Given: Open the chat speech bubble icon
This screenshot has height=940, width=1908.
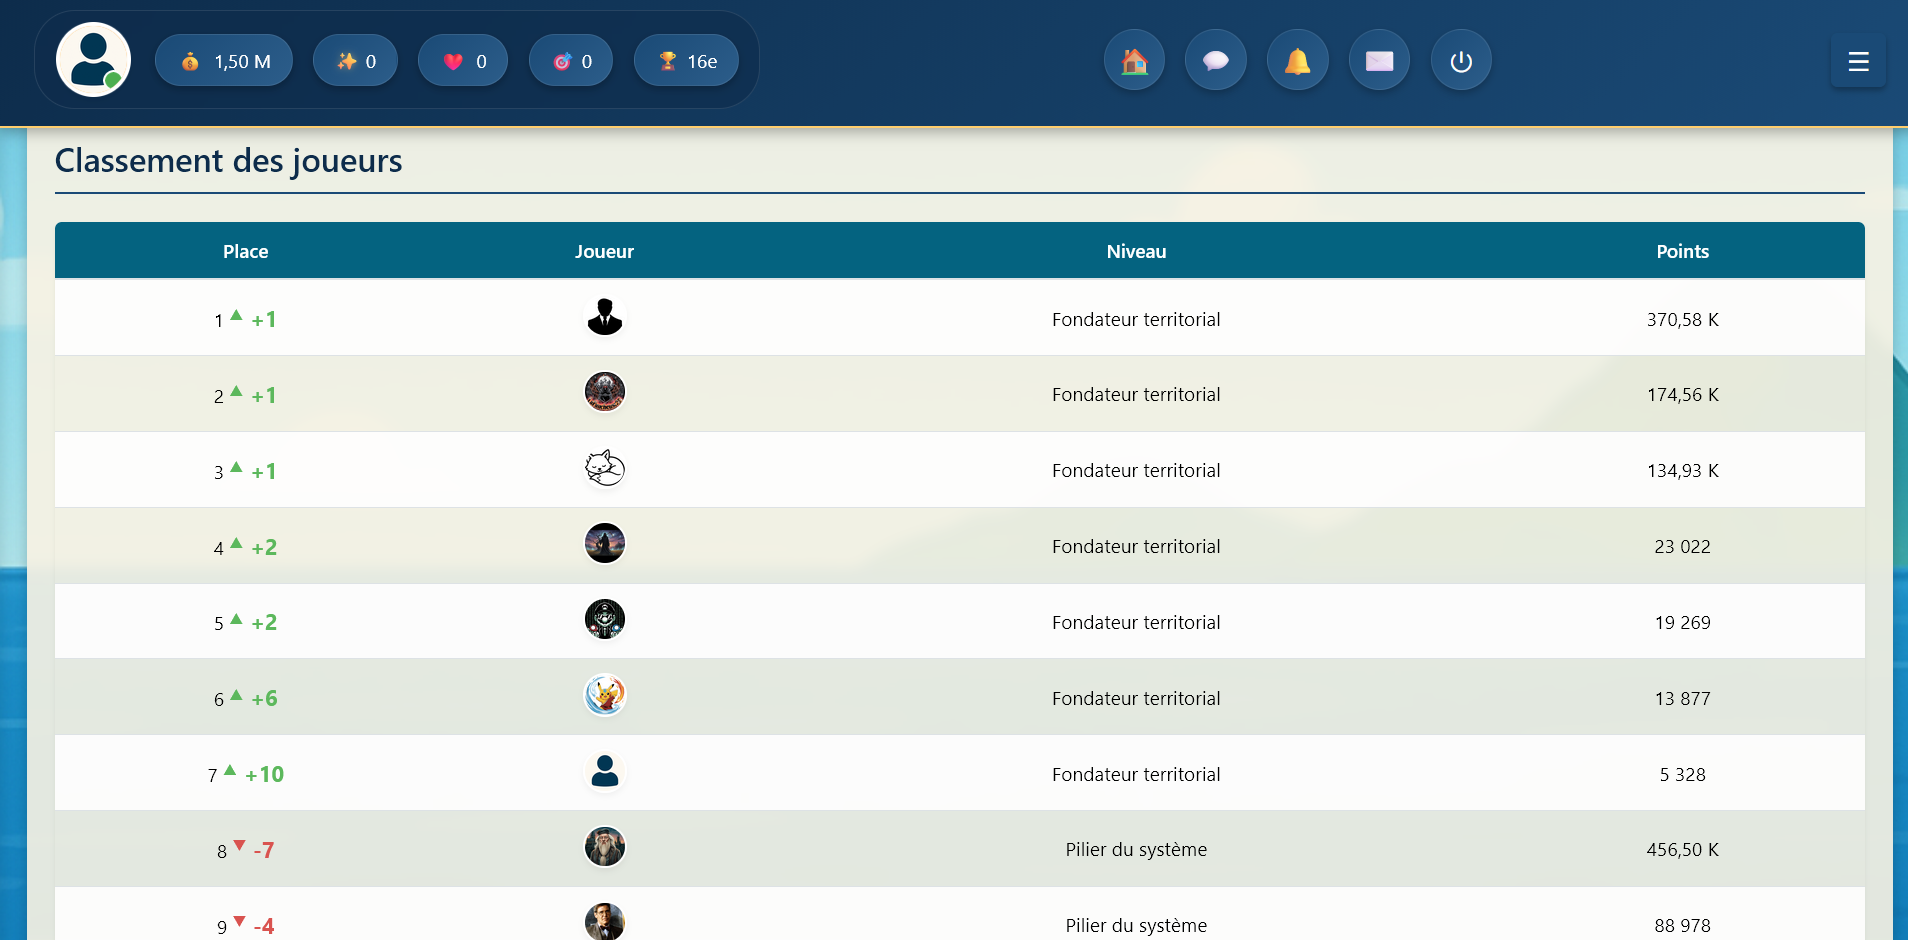Looking at the screenshot, I should [x=1216, y=61].
